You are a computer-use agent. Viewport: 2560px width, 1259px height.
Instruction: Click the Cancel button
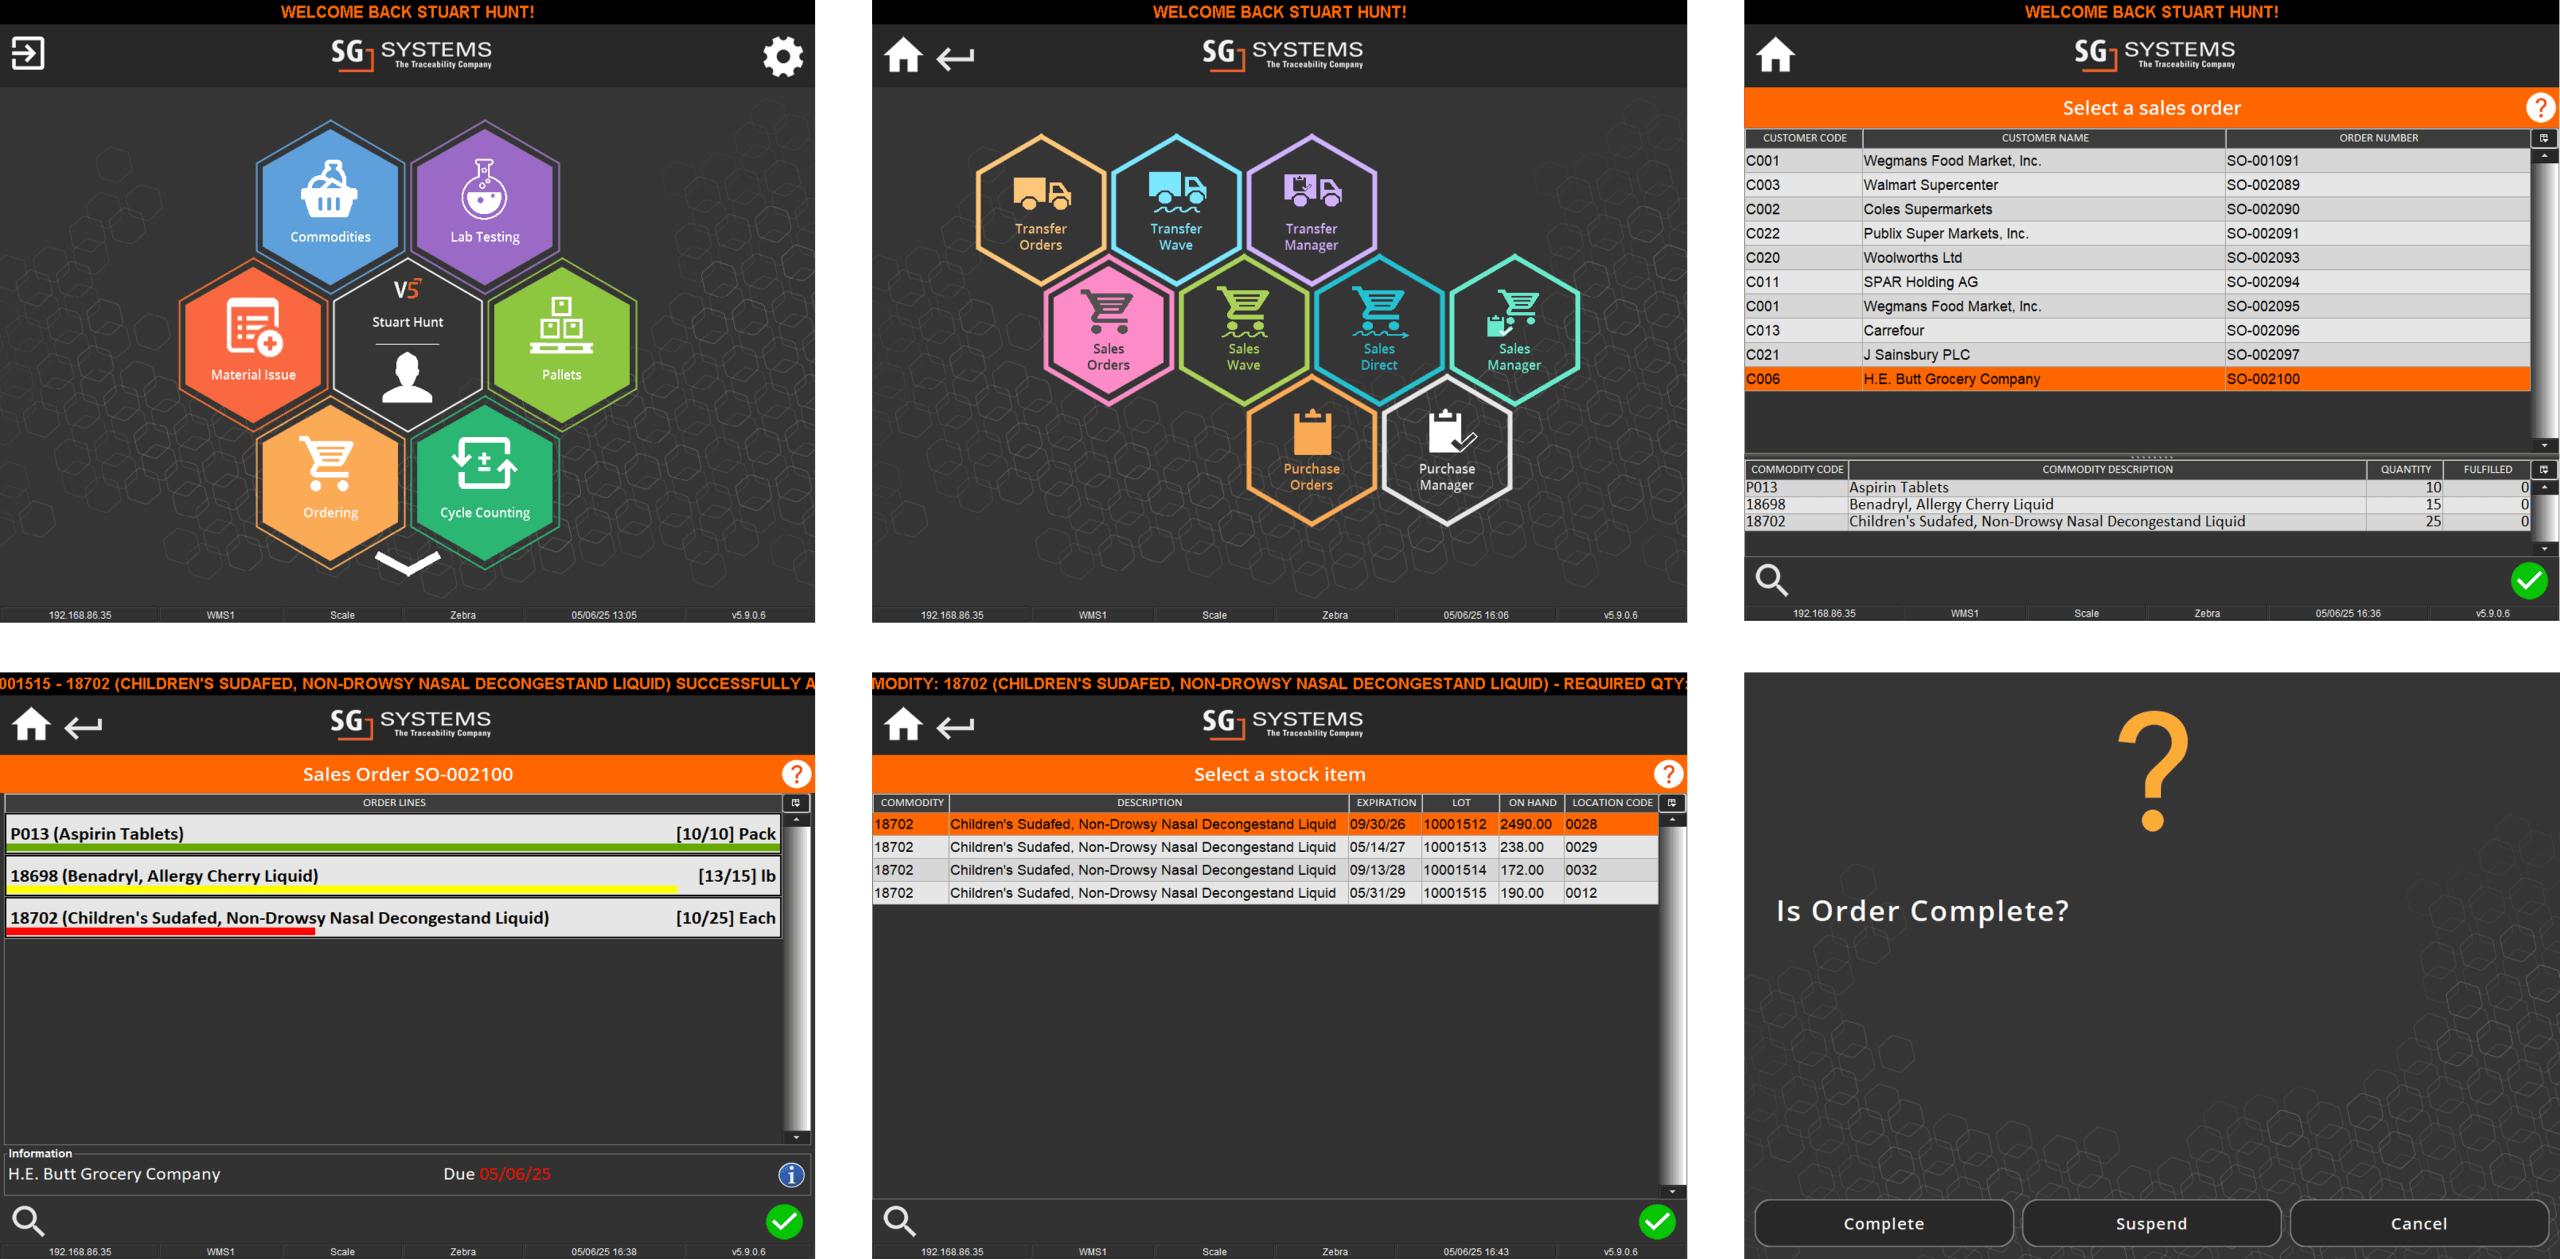[x=2419, y=1223]
